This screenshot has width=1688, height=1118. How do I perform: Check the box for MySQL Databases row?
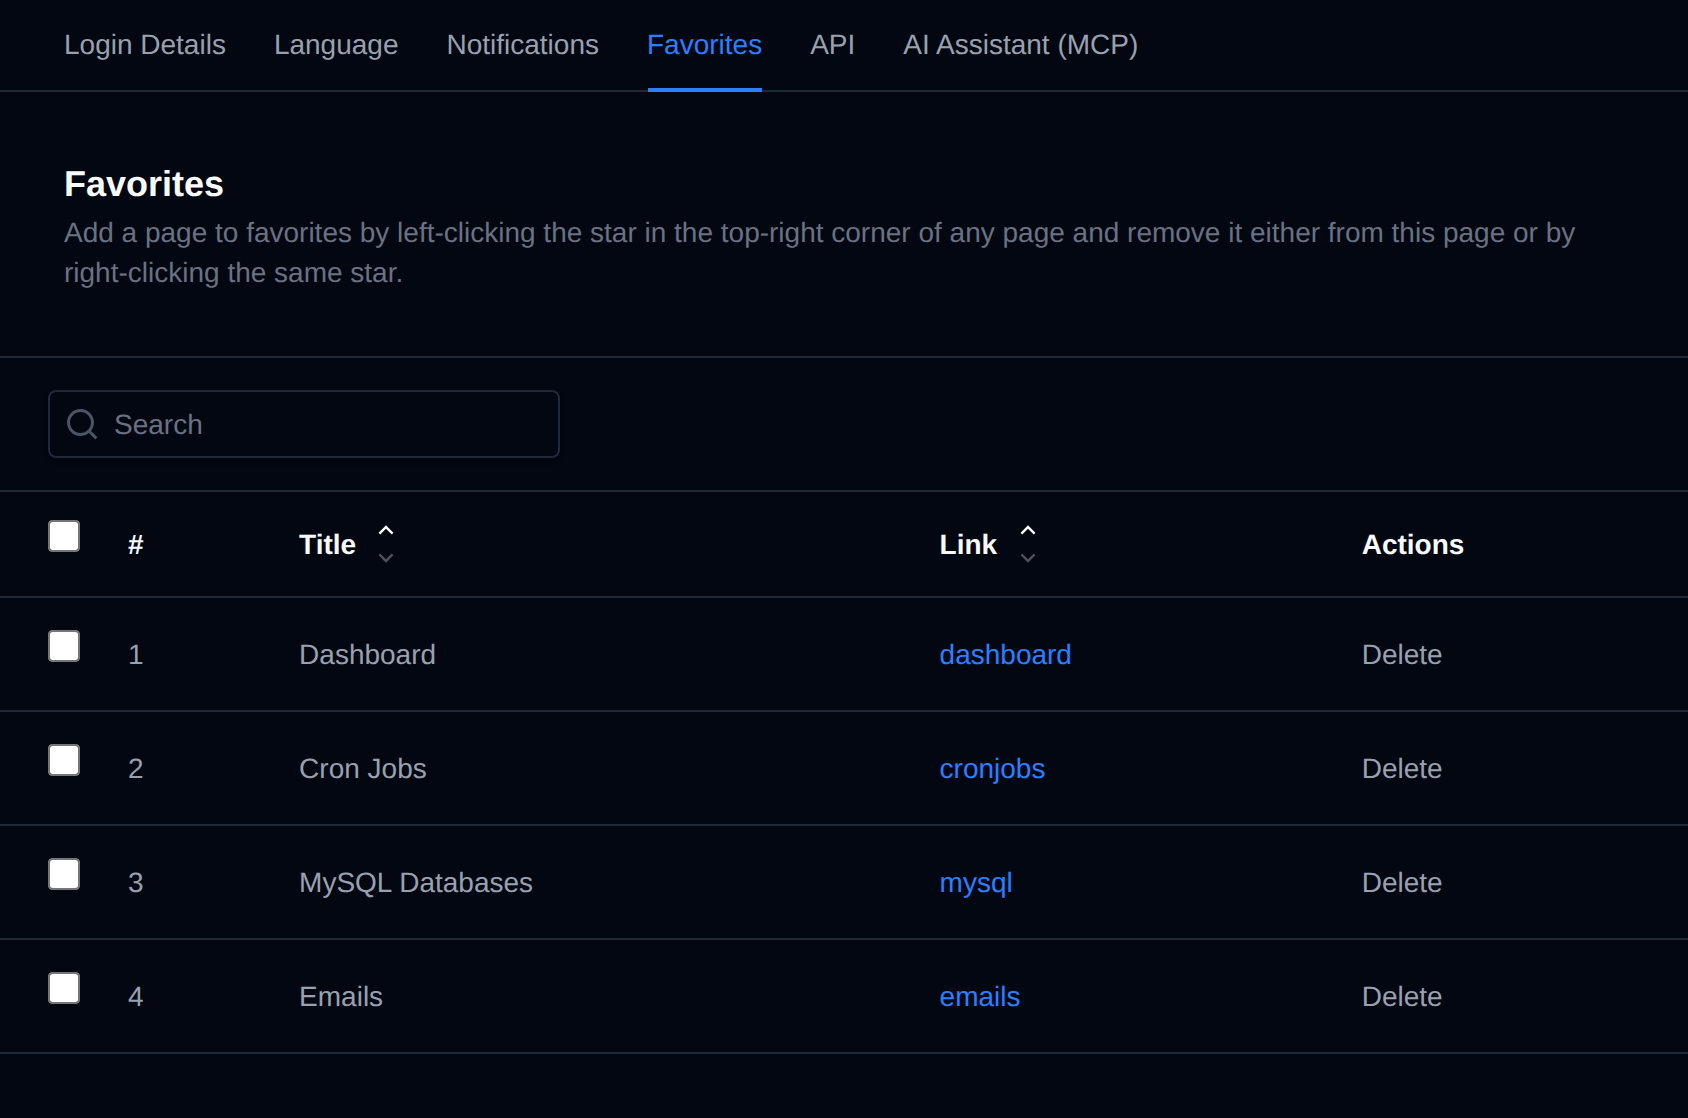coord(64,874)
